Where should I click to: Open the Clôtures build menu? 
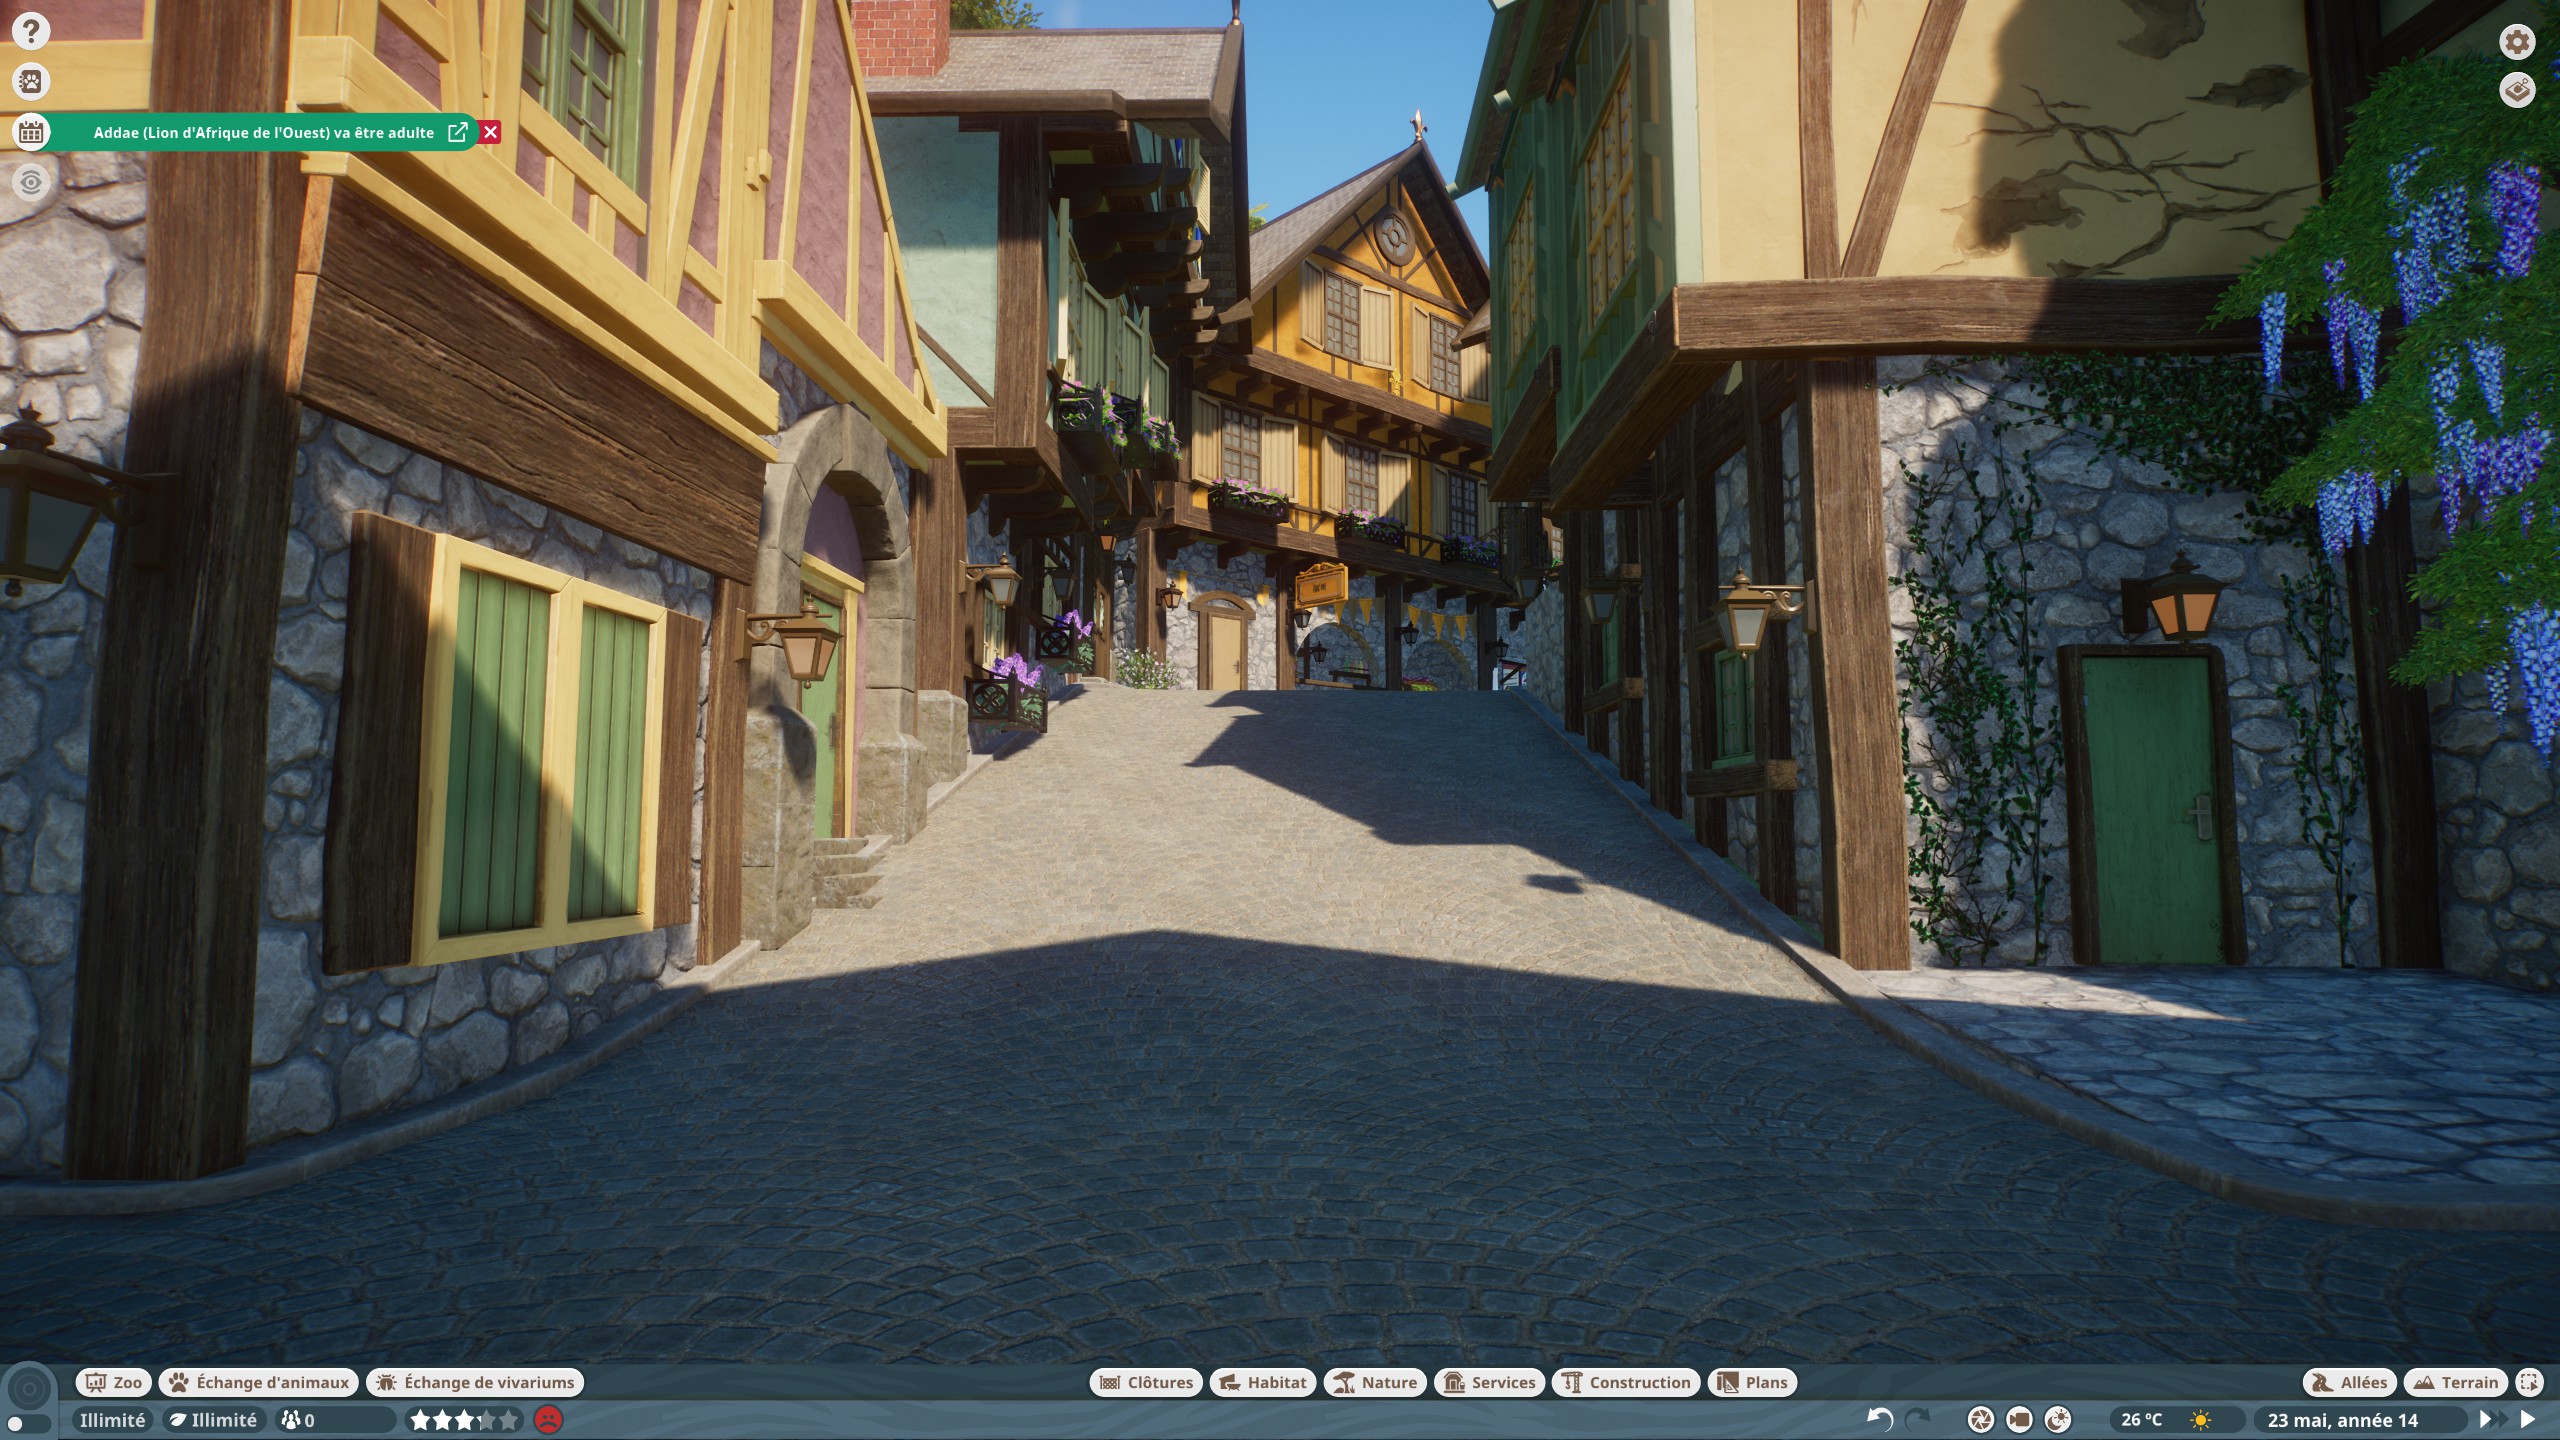[1146, 1382]
